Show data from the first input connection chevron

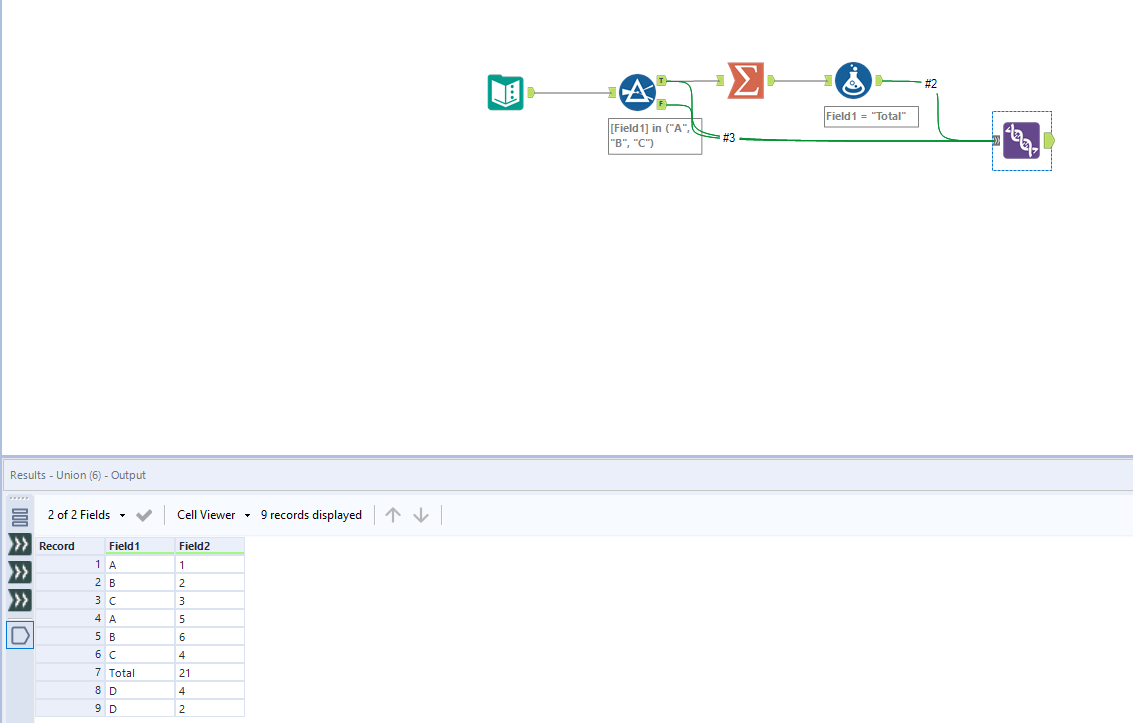19,545
